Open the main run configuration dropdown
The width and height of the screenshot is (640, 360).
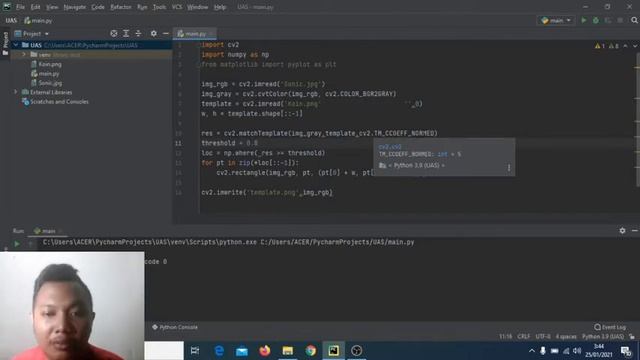[x=556, y=20]
